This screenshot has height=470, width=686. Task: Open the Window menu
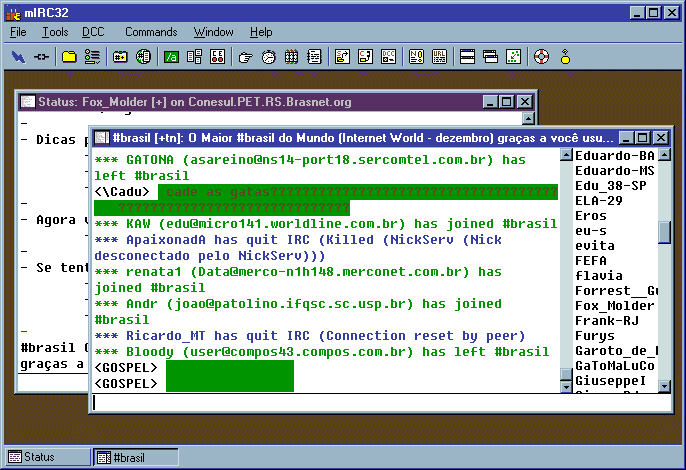[x=214, y=32]
